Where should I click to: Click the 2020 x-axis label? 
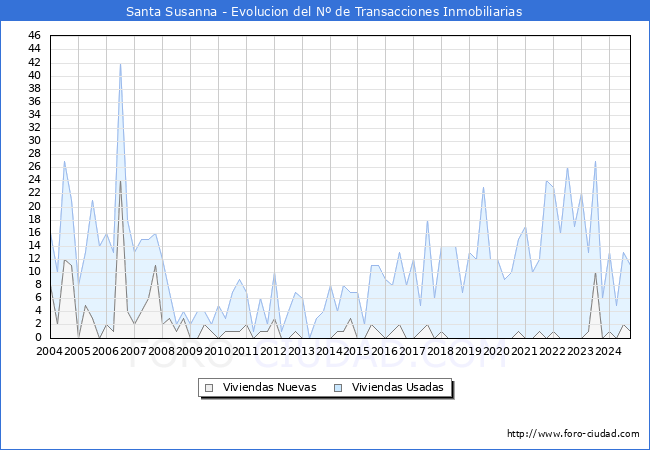[x=497, y=351]
